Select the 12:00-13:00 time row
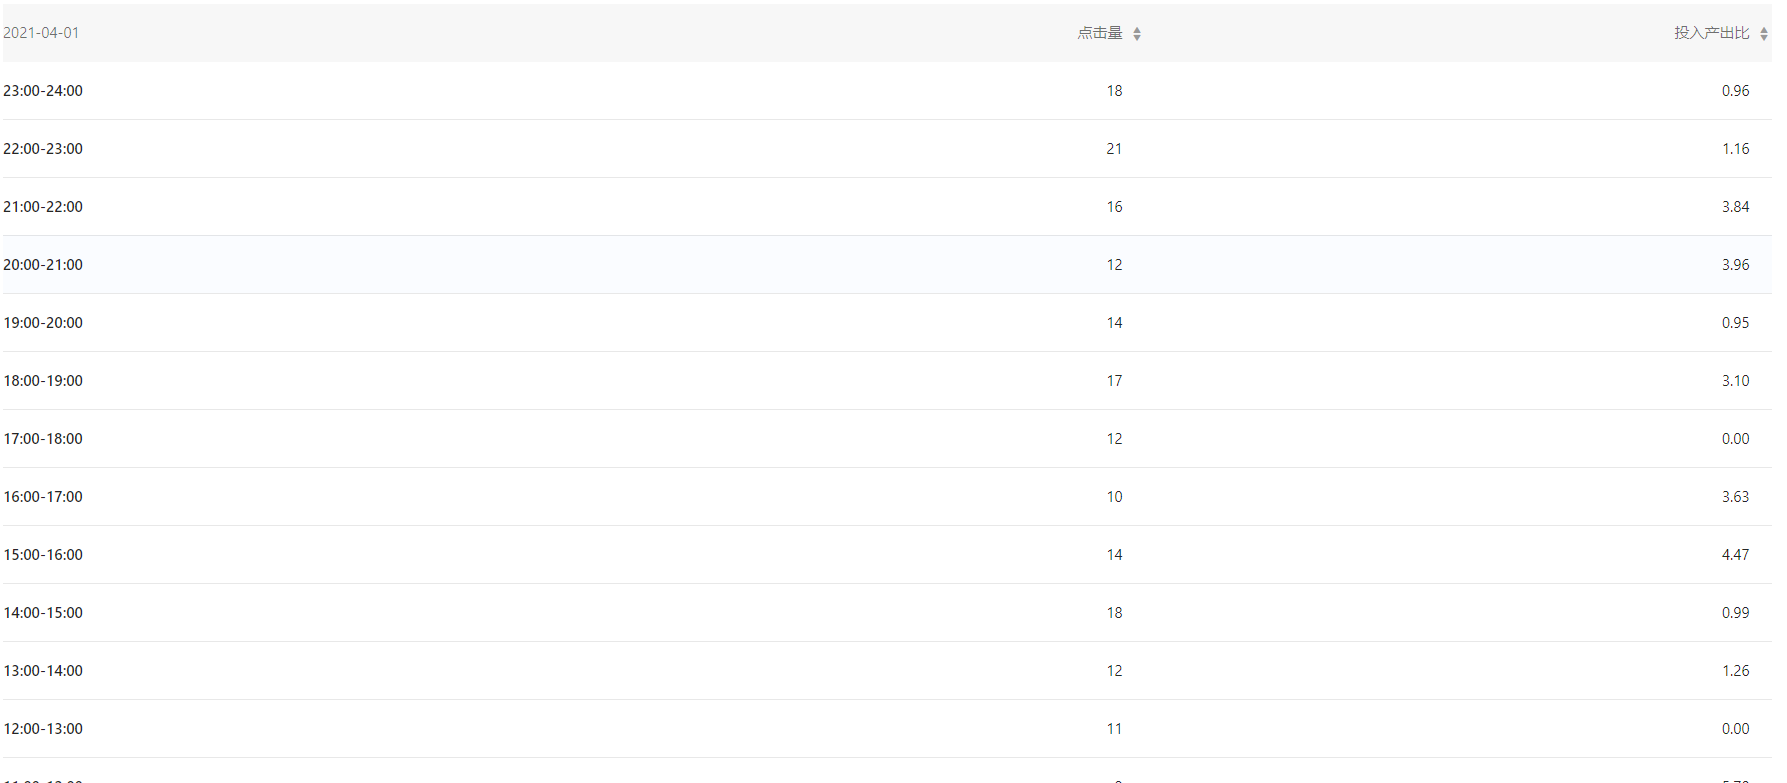1787x783 pixels. tap(887, 729)
